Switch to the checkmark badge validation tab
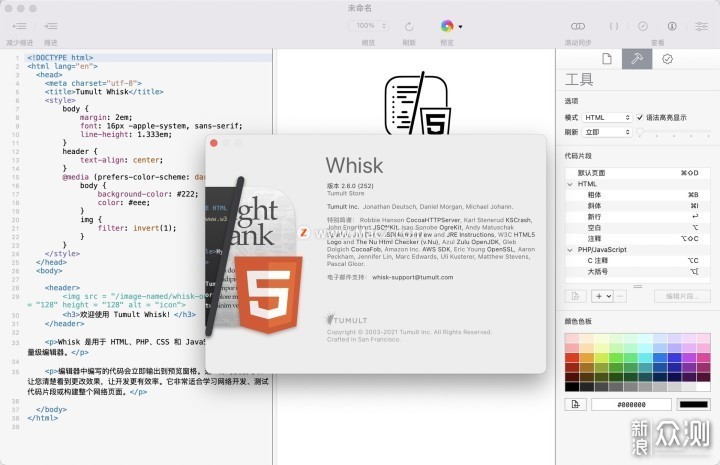 (667, 59)
